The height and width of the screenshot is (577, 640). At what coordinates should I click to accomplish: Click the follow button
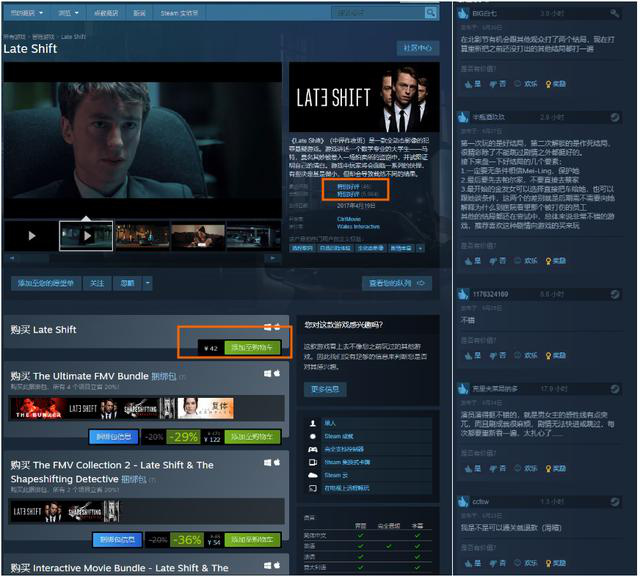pos(97,283)
